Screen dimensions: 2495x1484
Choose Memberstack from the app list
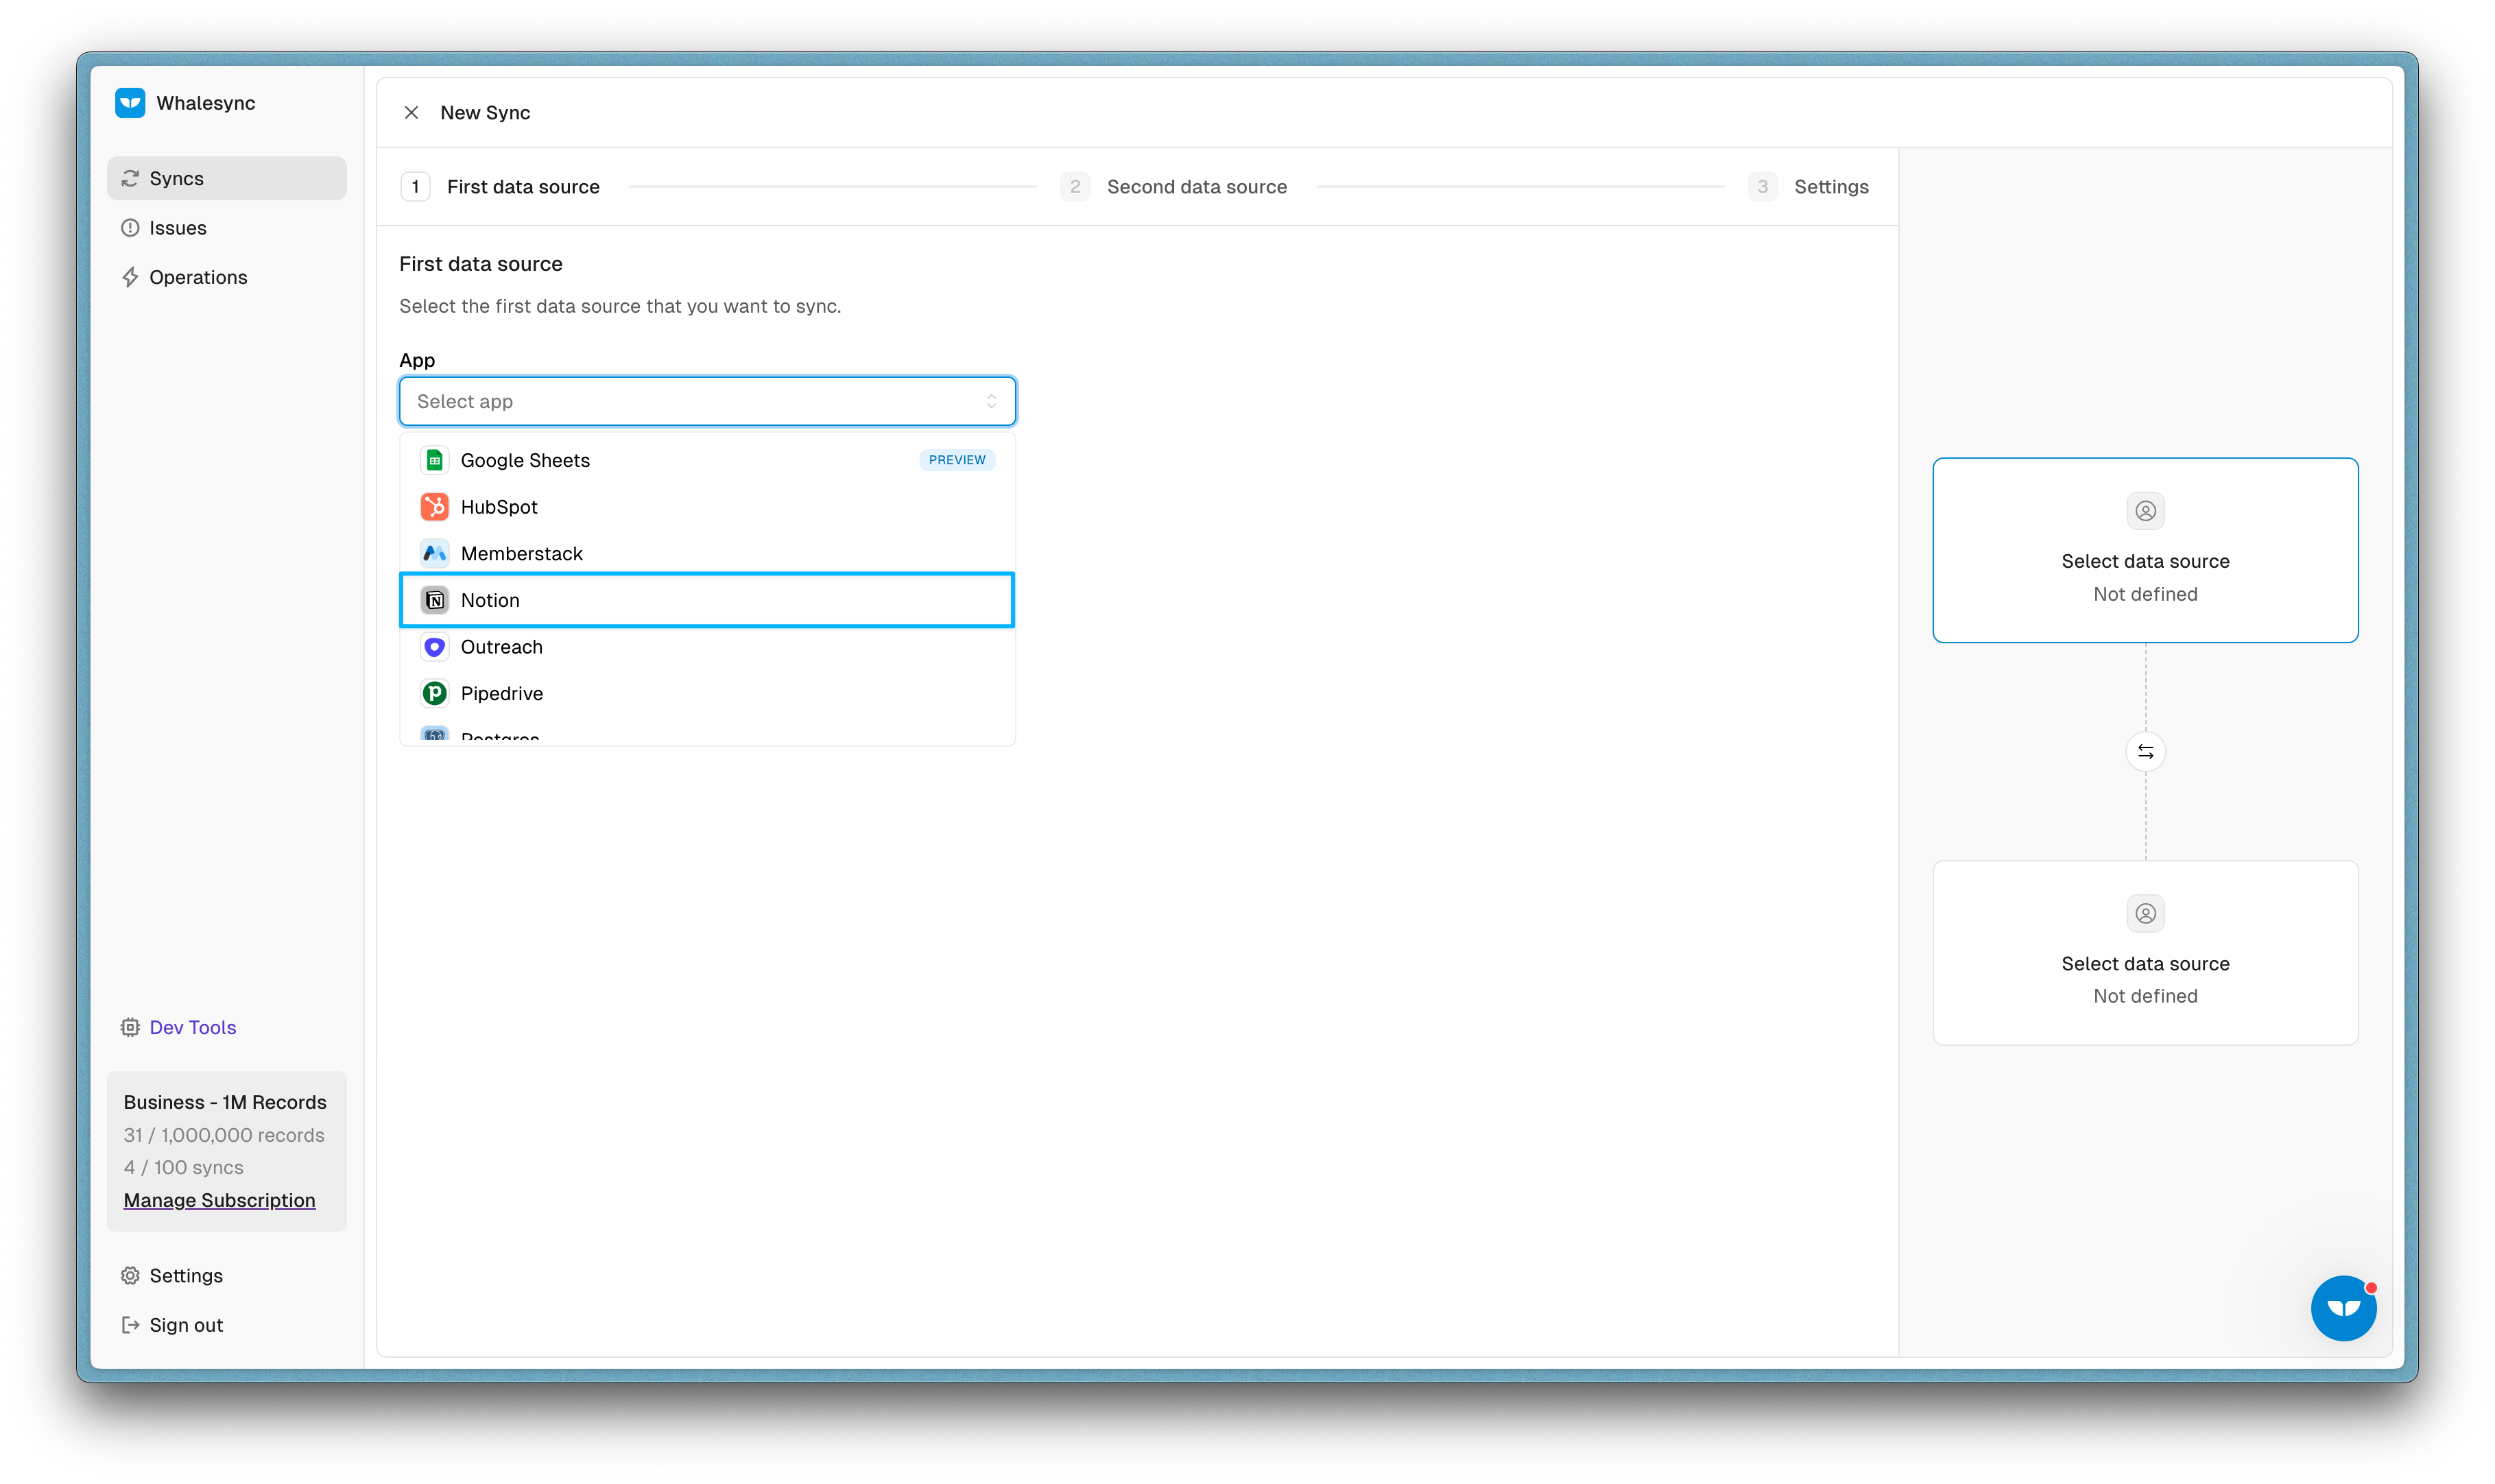[x=521, y=554]
